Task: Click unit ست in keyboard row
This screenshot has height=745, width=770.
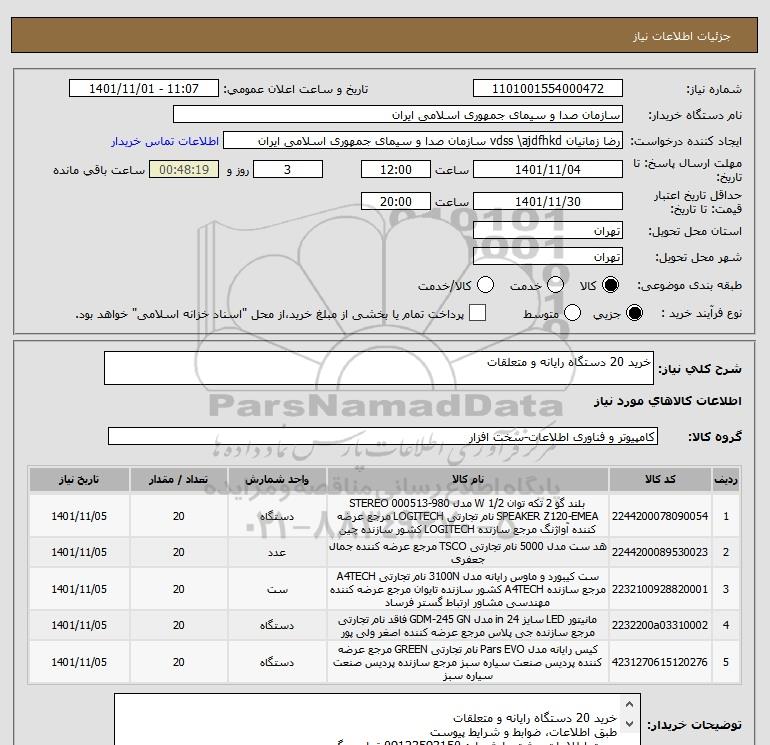Action: 277,589
